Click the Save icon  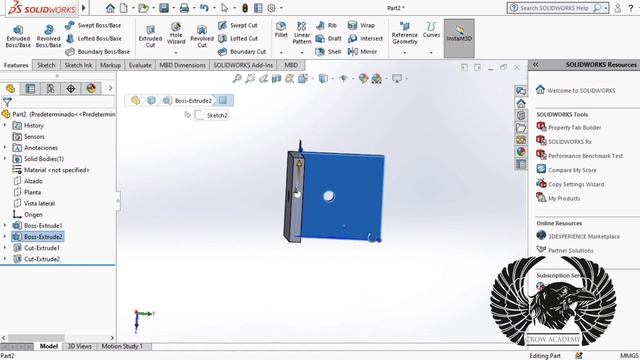tap(164, 8)
